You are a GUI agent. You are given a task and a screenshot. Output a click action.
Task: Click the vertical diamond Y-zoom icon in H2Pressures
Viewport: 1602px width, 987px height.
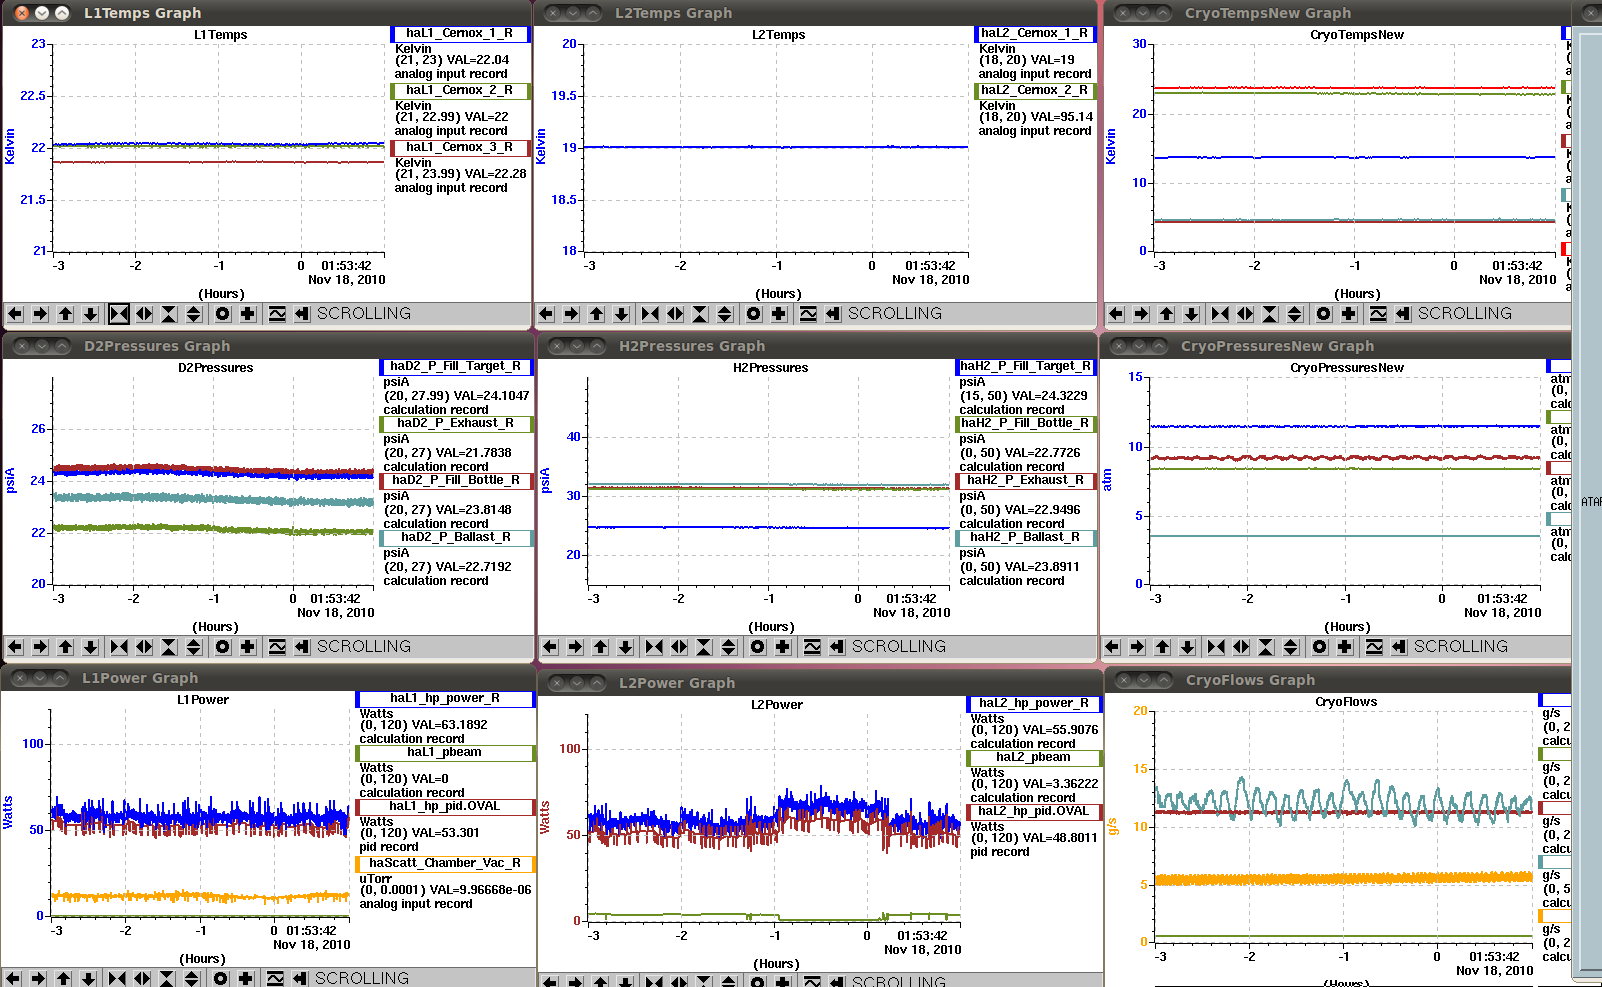pos(729,647)
